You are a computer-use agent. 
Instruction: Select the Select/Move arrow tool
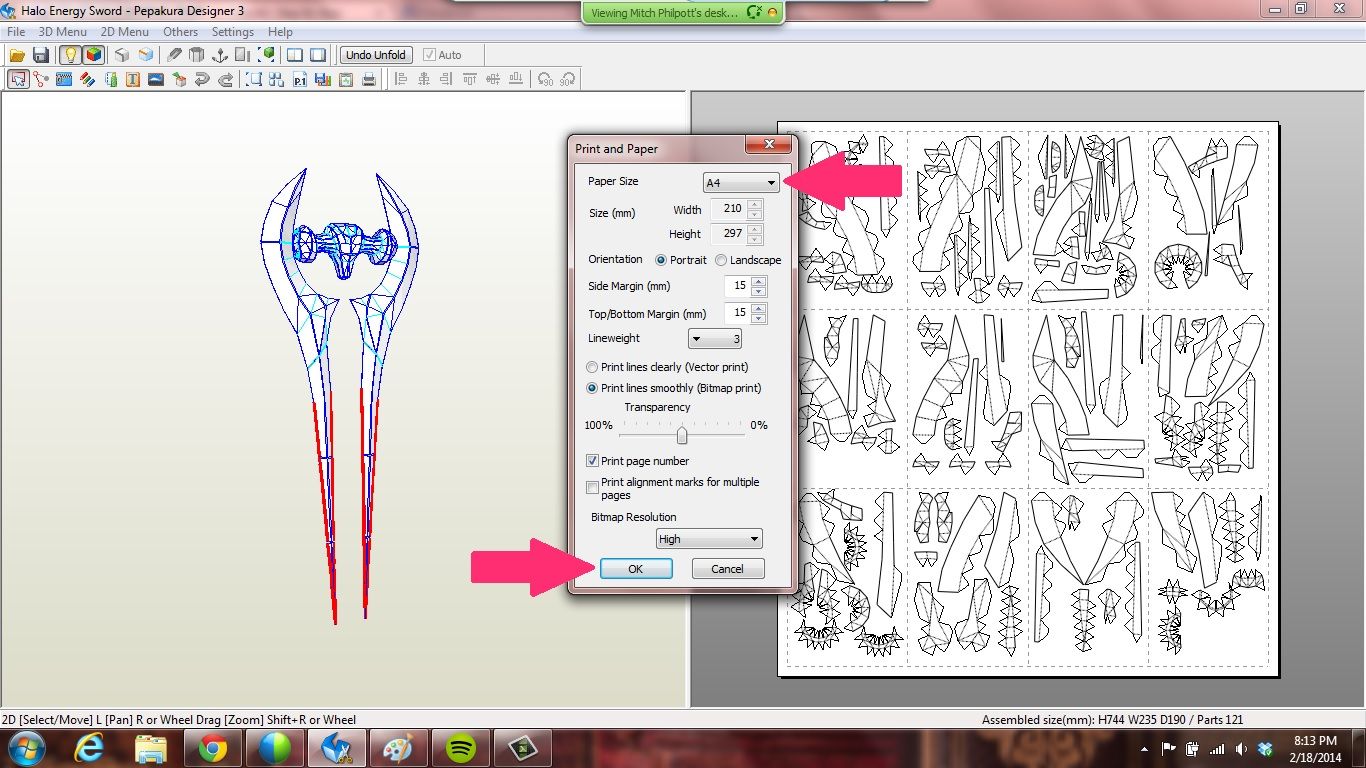coord(17,78)
